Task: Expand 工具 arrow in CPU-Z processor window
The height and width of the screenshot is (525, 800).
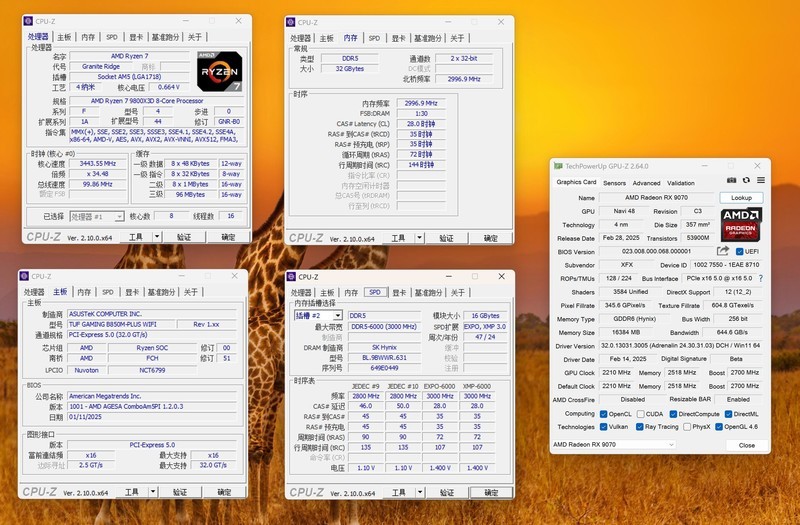Action: pos(157,237)
